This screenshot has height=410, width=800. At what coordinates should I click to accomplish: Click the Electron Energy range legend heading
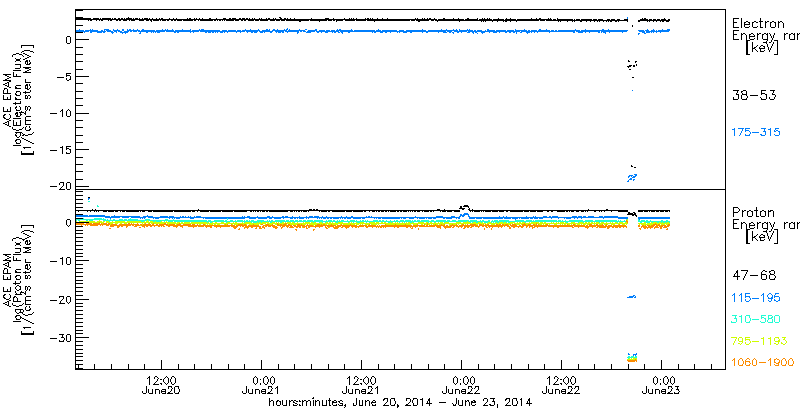(765, 36)
